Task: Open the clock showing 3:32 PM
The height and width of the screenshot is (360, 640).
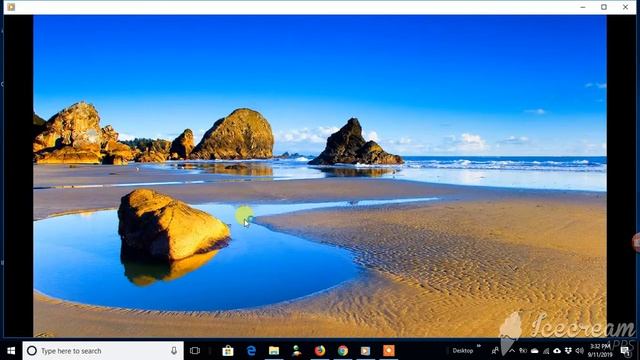Action: pos(600,351)
